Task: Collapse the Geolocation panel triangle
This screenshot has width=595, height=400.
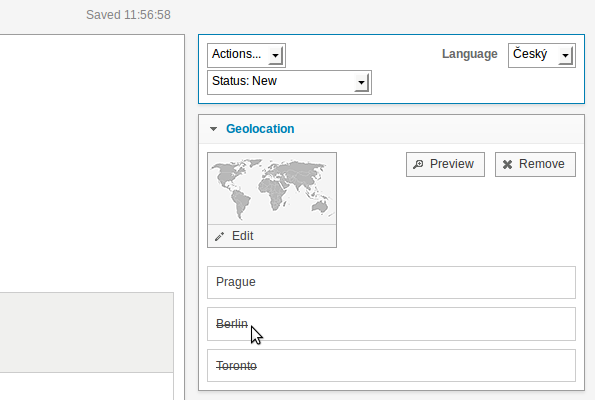Action: pos(214,129)
